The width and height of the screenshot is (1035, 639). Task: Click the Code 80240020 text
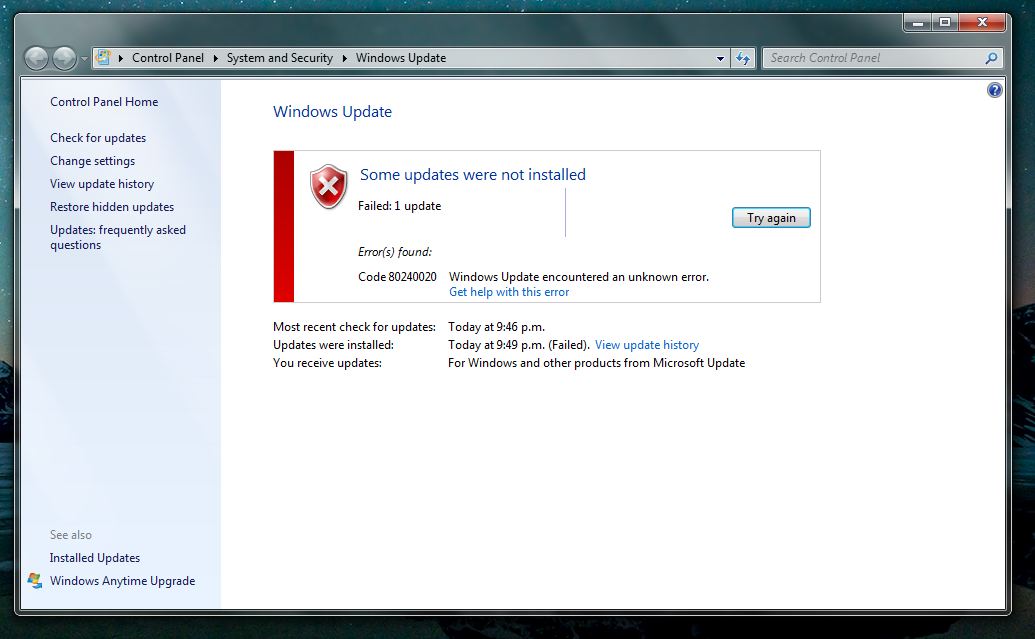[397, 277]
